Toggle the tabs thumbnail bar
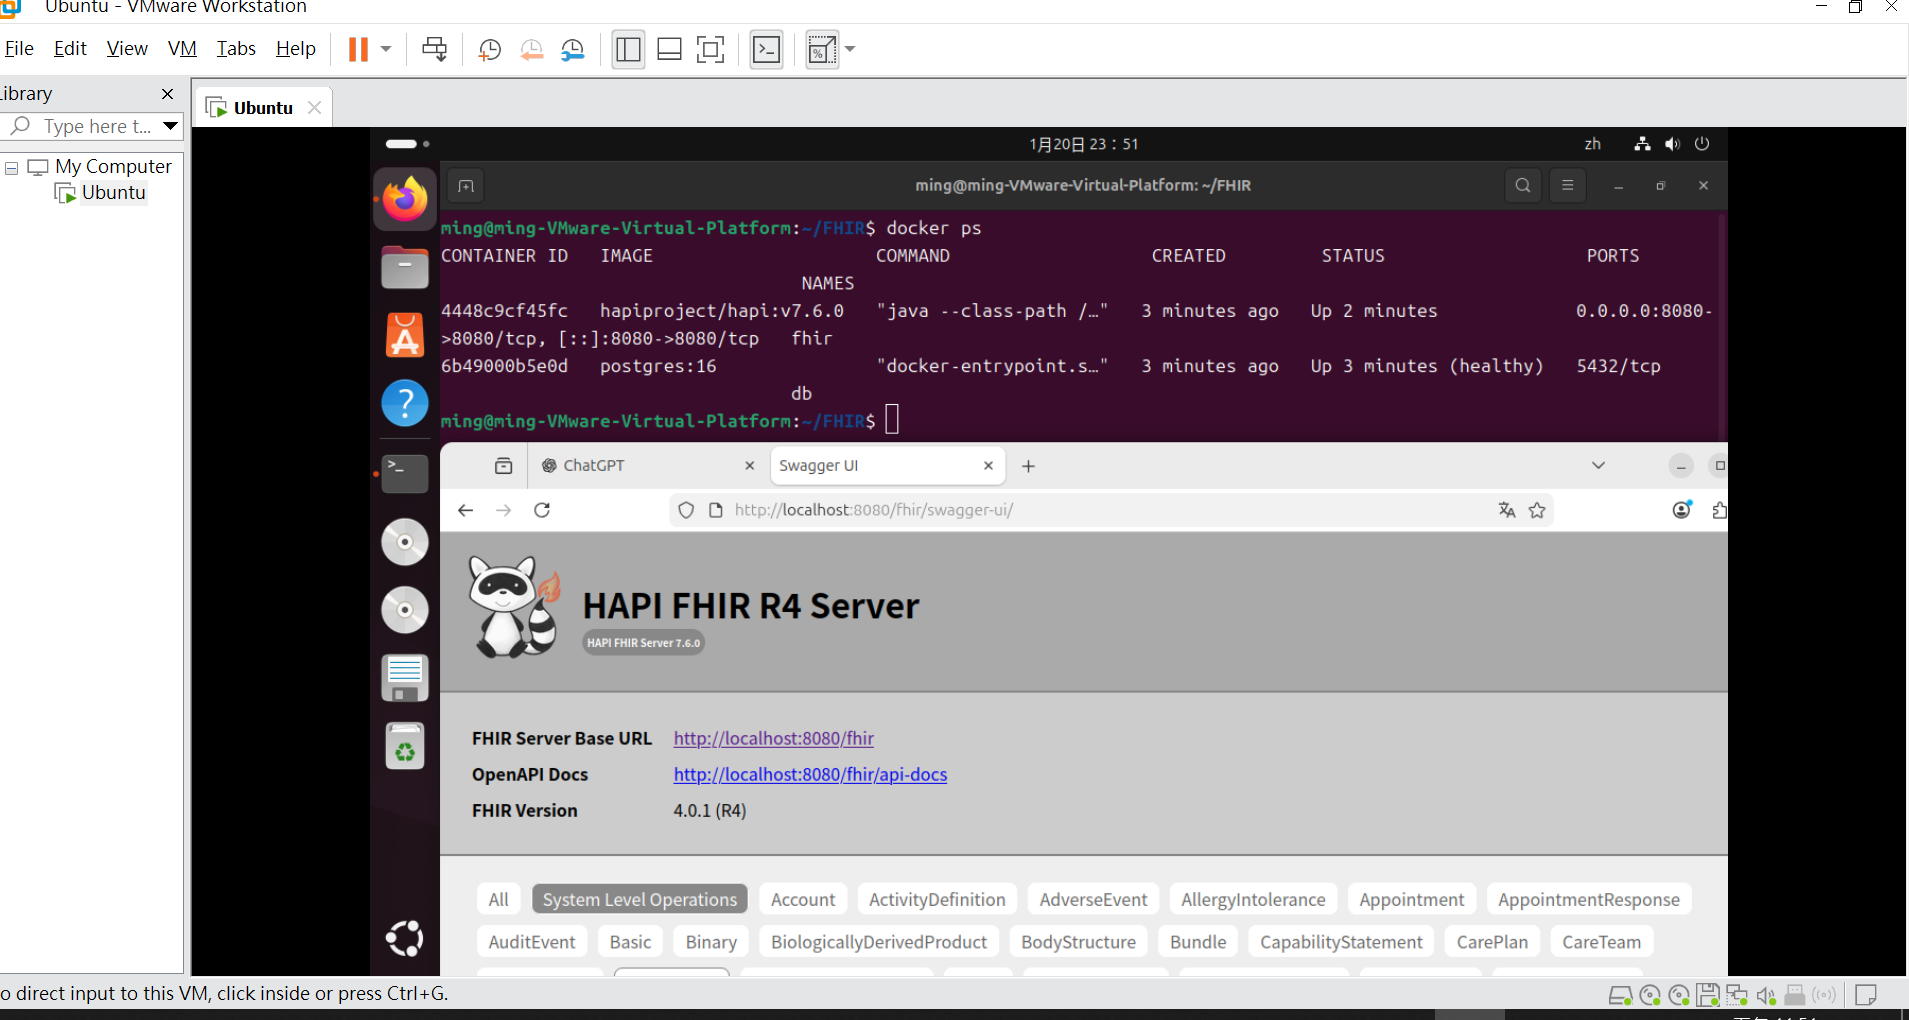Image resolution: width=1909 pixels, height=1020 pixels. pos(669,48)
